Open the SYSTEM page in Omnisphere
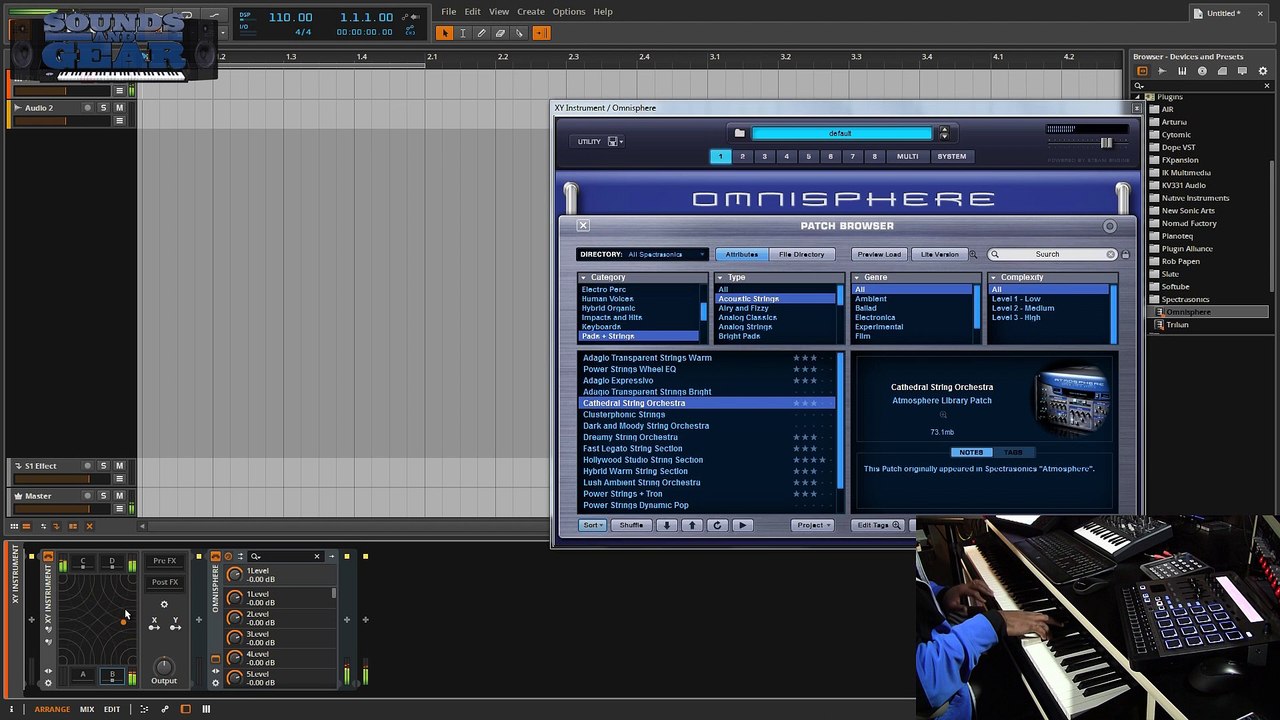The height and width of the screenshot is (720, 1280). pyautogui.click(x=952, y=157)
